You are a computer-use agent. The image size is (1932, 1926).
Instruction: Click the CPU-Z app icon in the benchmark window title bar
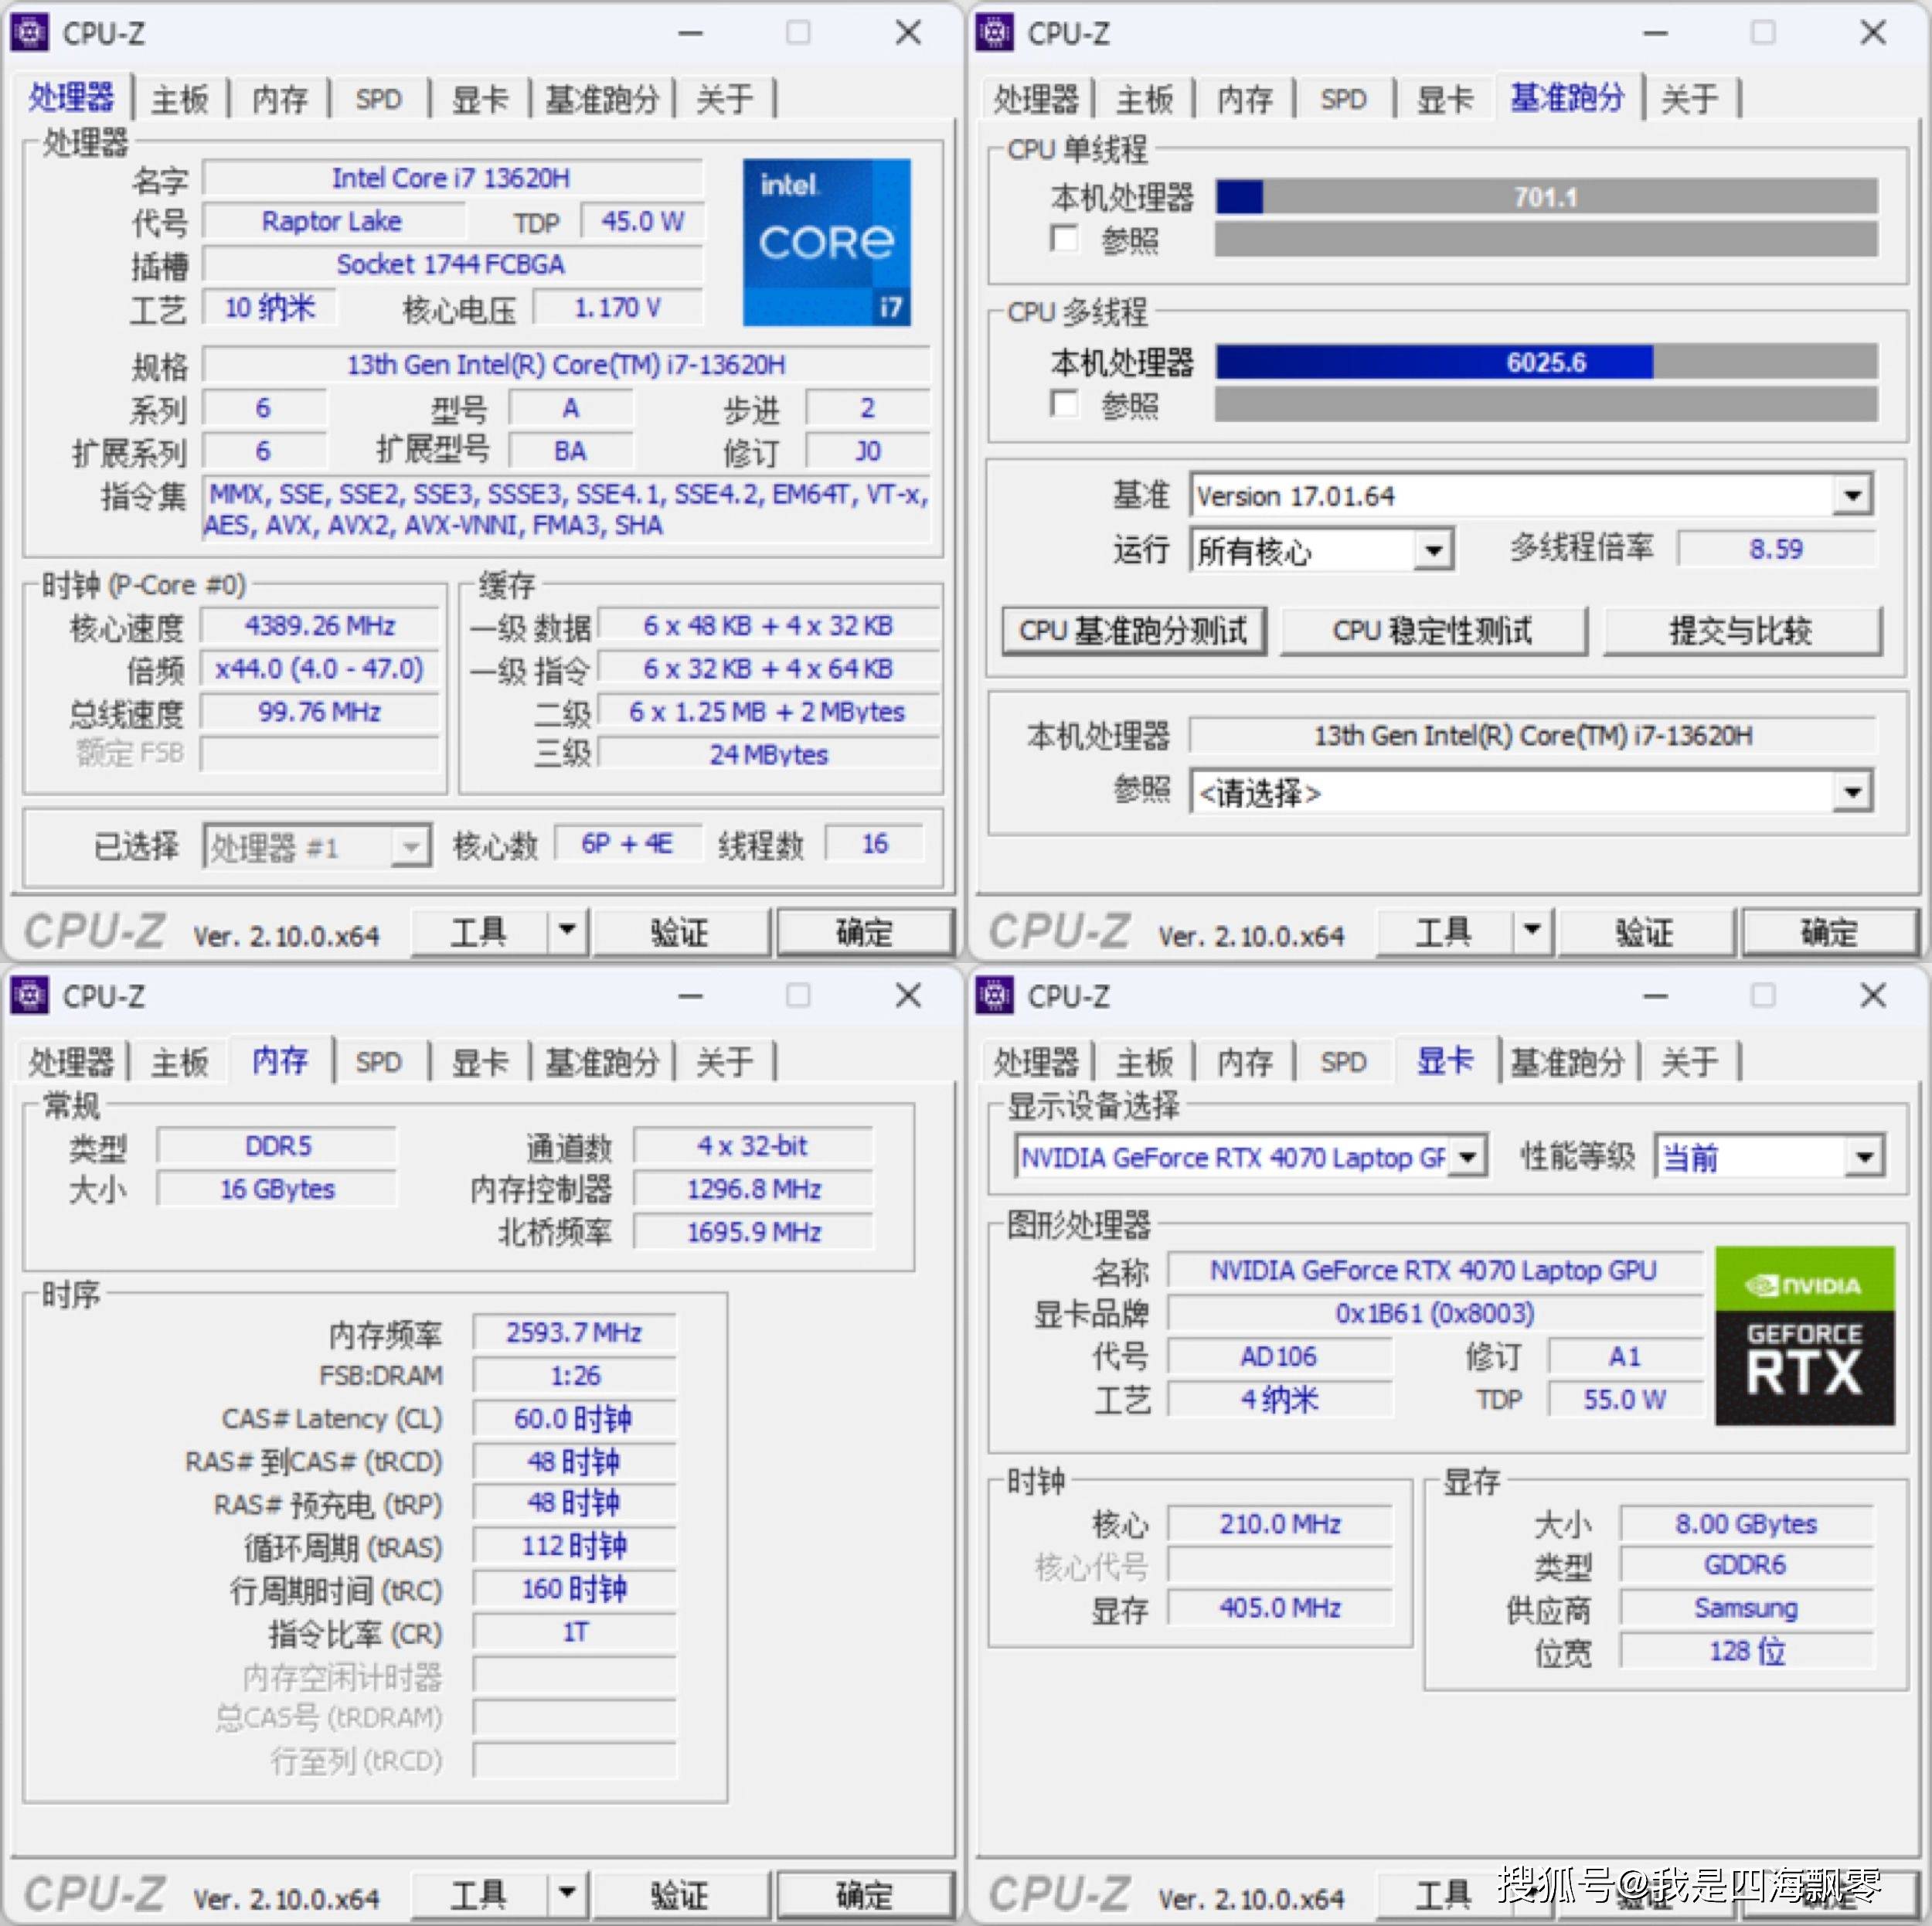pos(994,33)
